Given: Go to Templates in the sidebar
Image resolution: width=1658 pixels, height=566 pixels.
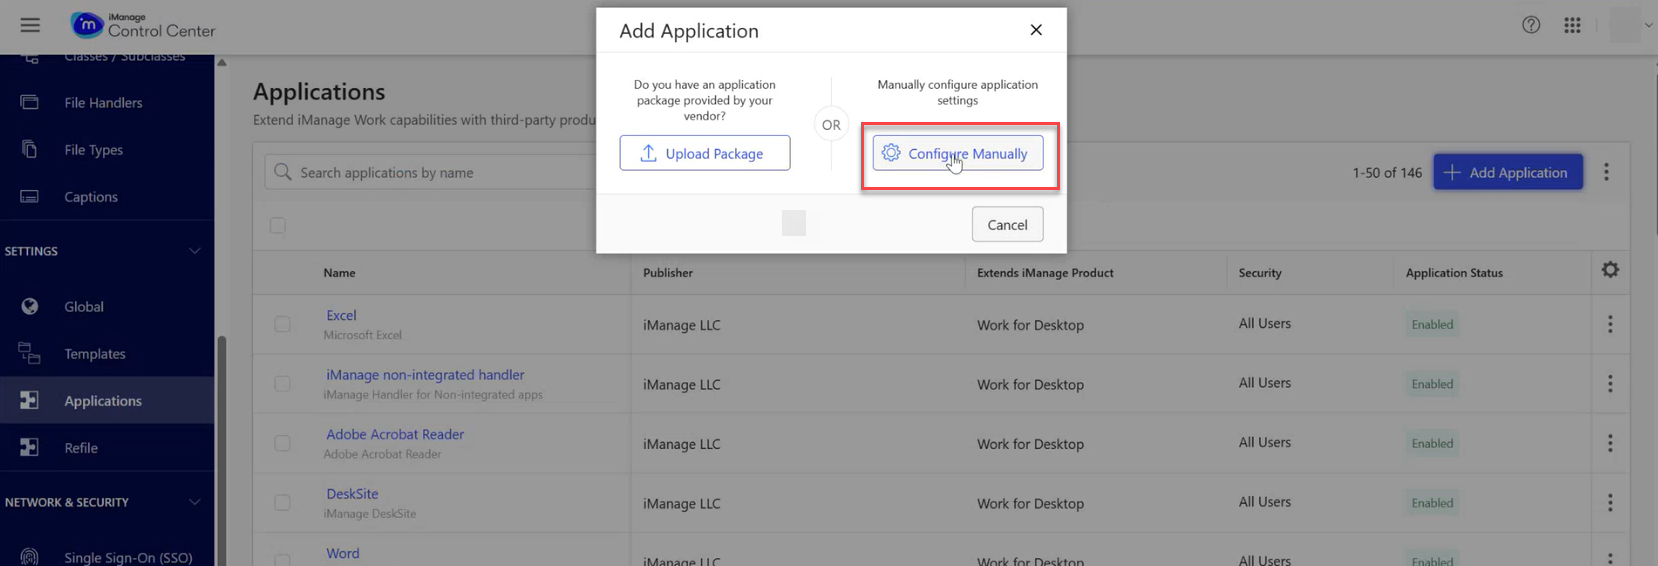Looking at the screenshot, I should tap(95, 354).
